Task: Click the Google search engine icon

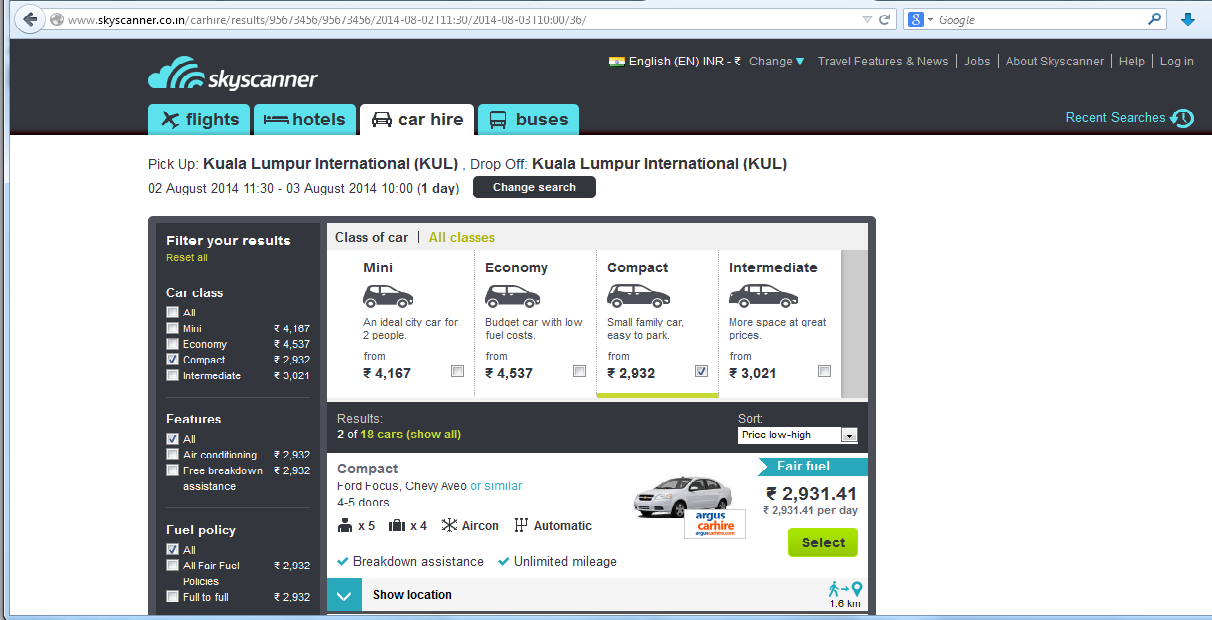Action: pos(915,19)
